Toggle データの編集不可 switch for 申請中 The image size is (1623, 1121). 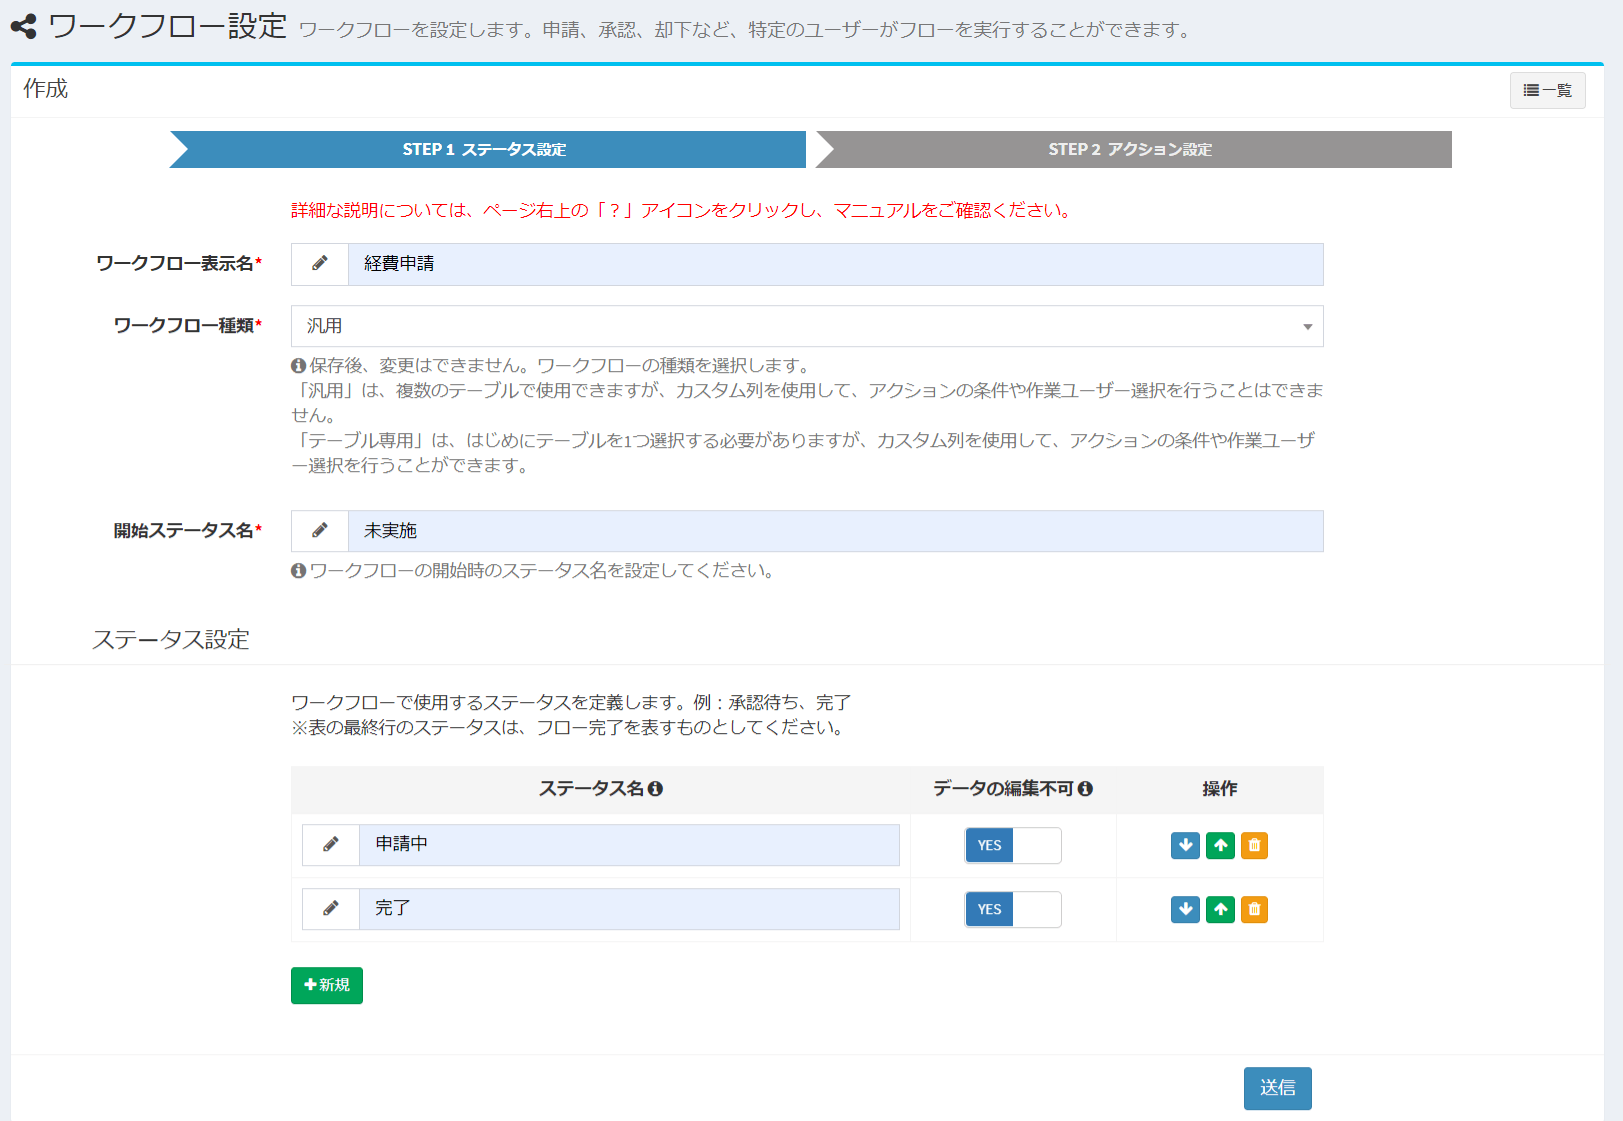point(1012,845)
